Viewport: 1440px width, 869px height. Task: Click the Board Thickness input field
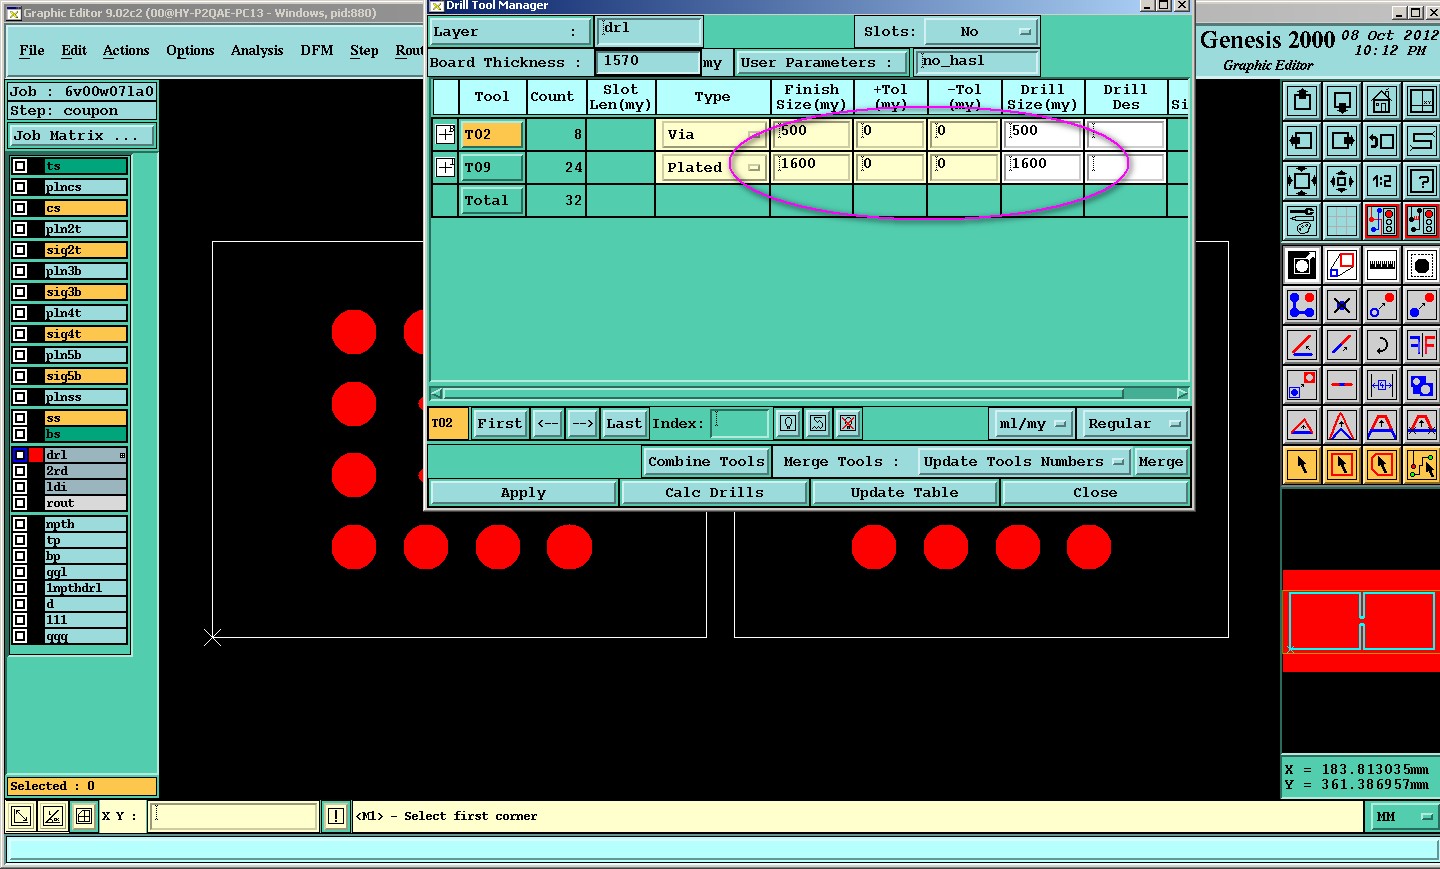(x=648, y=62)
